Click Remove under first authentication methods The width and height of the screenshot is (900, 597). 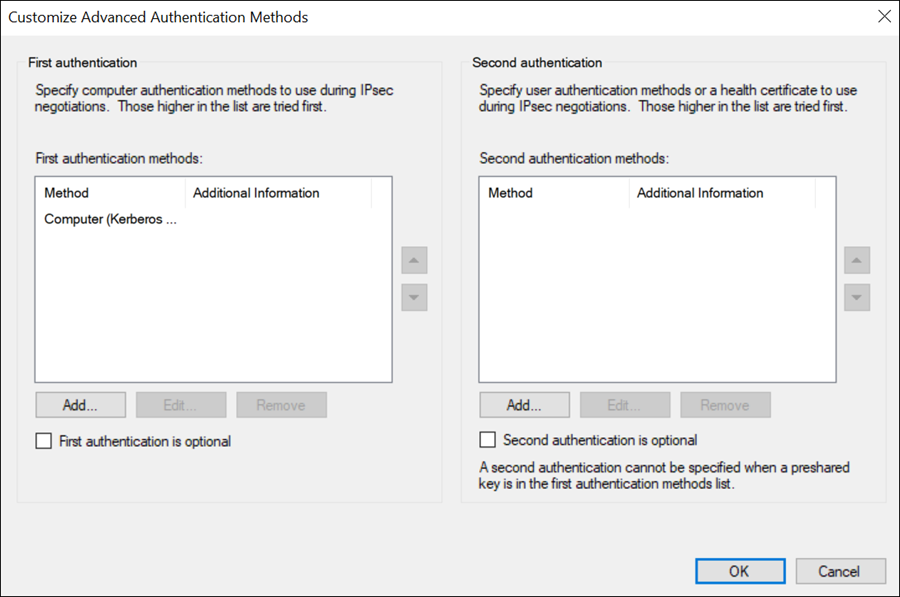point(281,405)
